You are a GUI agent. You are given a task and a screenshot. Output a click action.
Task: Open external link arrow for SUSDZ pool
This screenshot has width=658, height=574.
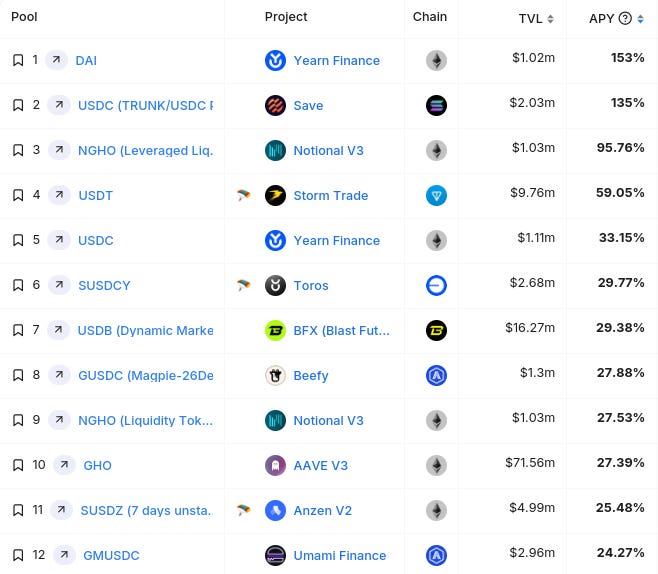(x=61, y=510)
